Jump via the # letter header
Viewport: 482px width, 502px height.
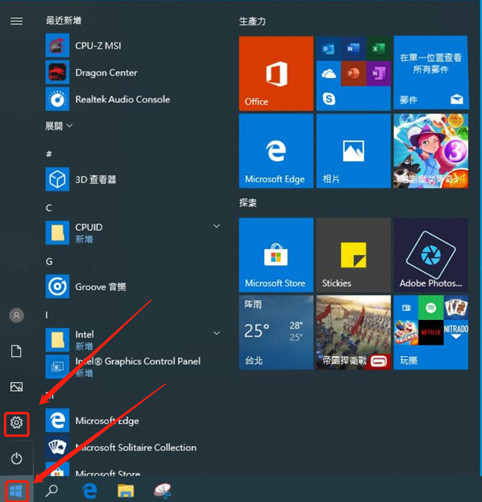tap(49, 154)
